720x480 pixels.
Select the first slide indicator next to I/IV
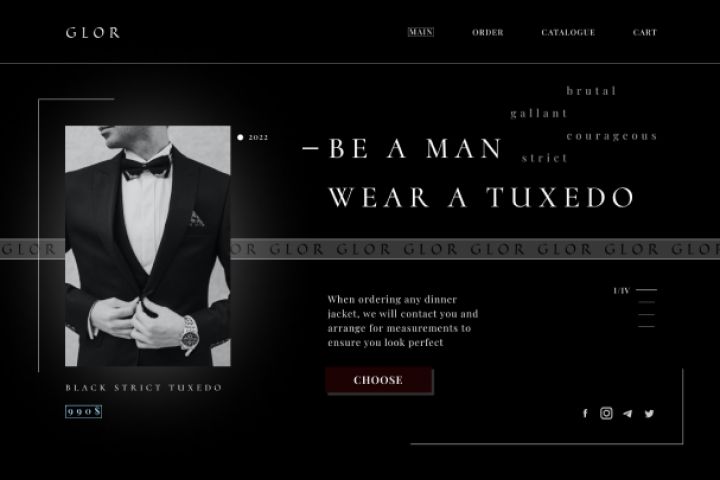647,290
